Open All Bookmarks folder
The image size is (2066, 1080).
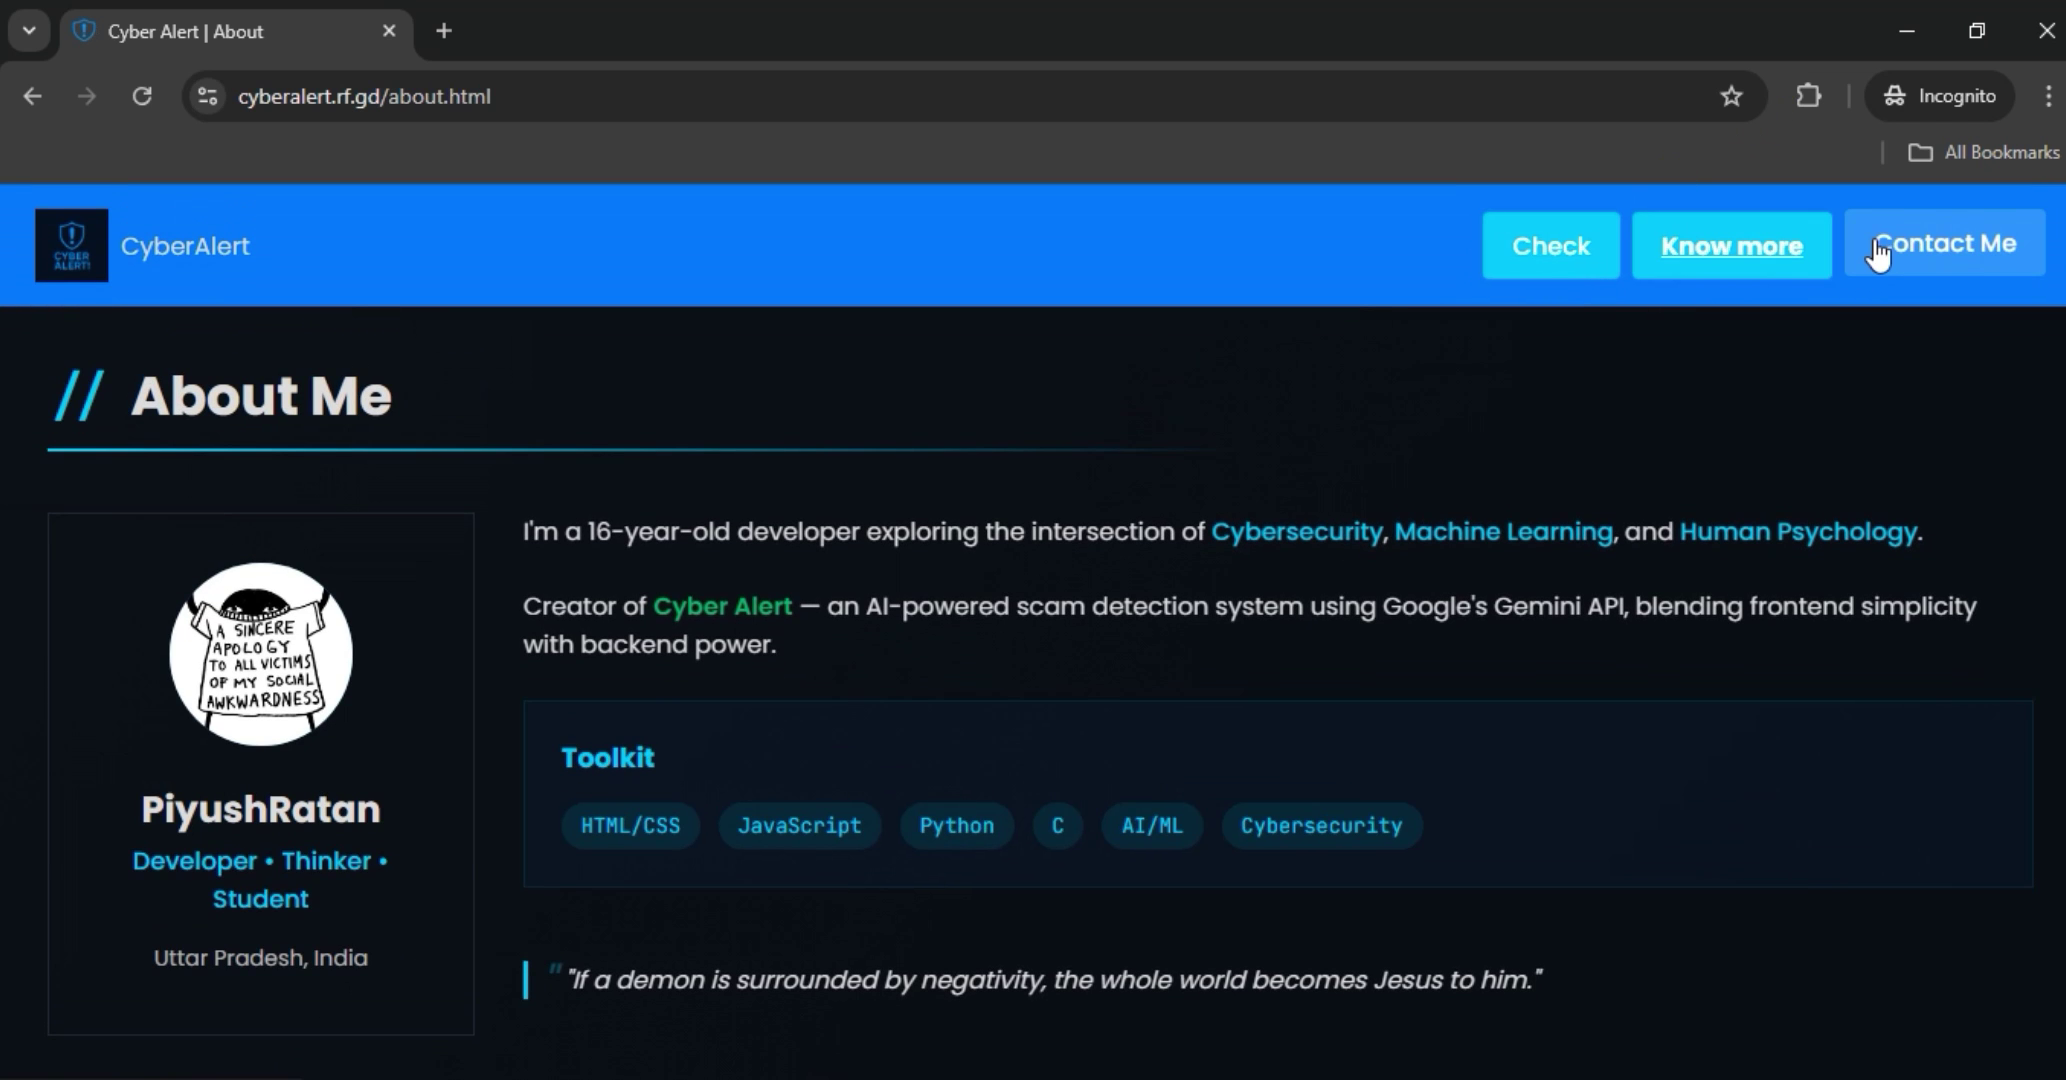(1984, 152)
